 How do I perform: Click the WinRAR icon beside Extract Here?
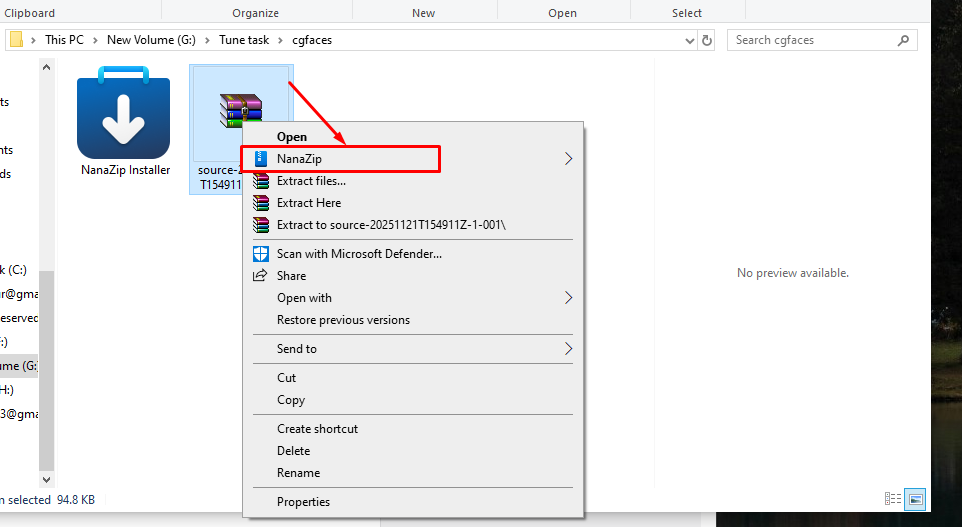[x=261, y=203]
